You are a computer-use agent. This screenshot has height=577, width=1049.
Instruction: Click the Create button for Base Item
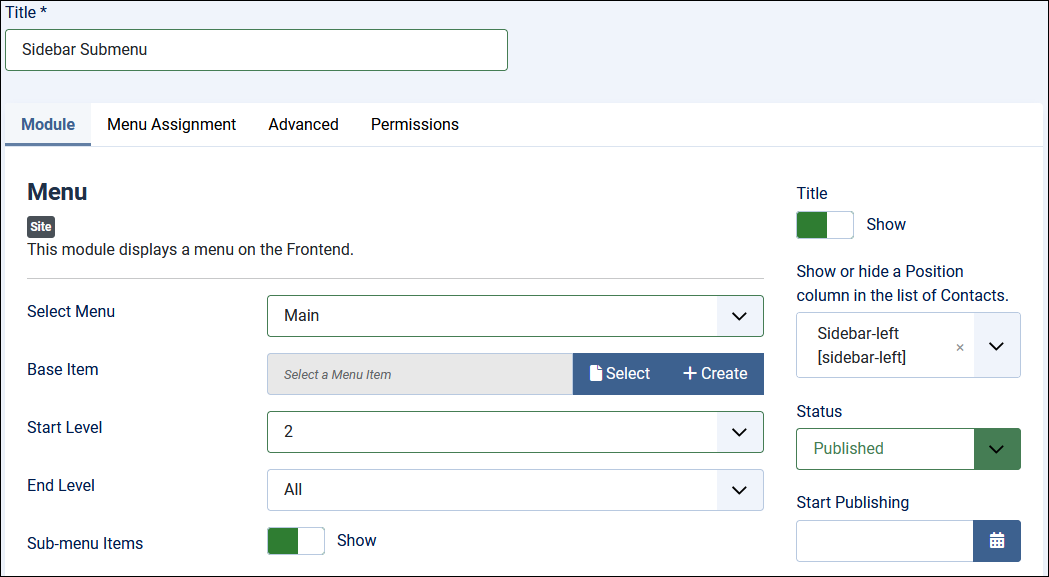715,374
